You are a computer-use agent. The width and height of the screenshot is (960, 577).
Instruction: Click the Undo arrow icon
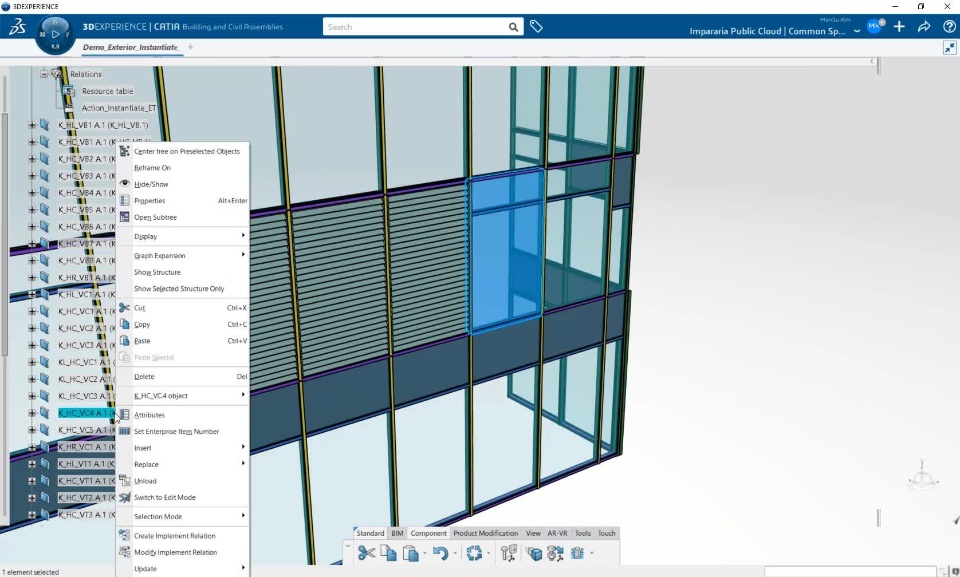tap(440, 553)
